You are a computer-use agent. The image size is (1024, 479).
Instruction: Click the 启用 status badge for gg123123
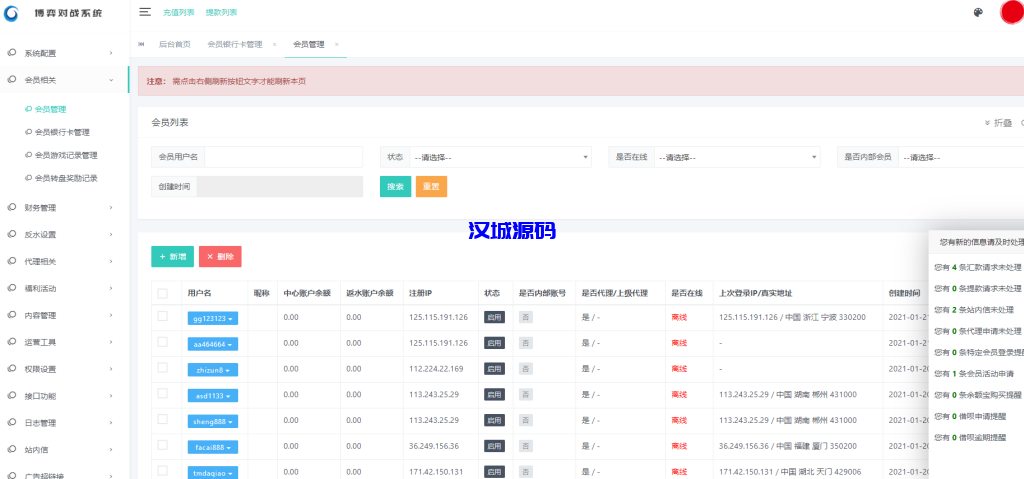494,318
